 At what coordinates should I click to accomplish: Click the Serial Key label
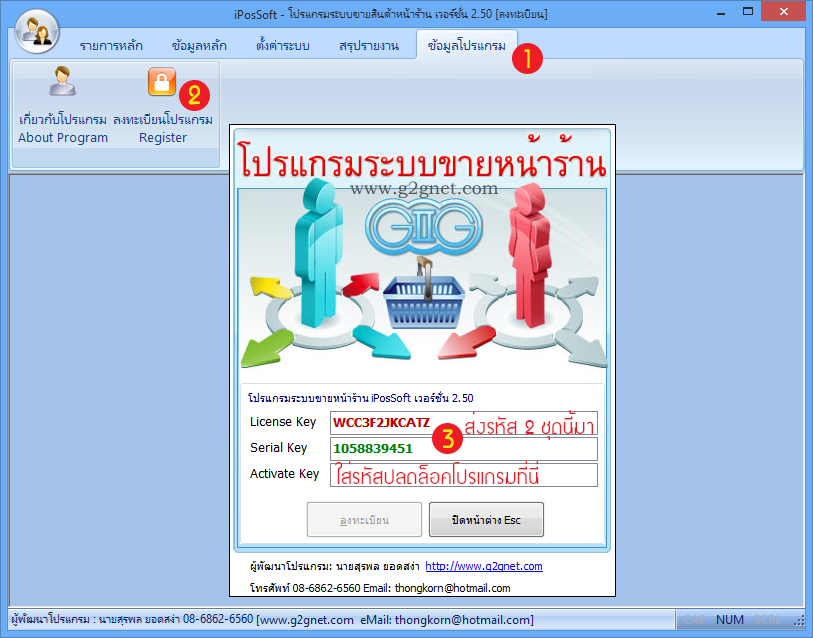pyautogui.click(x=278, y=448)
